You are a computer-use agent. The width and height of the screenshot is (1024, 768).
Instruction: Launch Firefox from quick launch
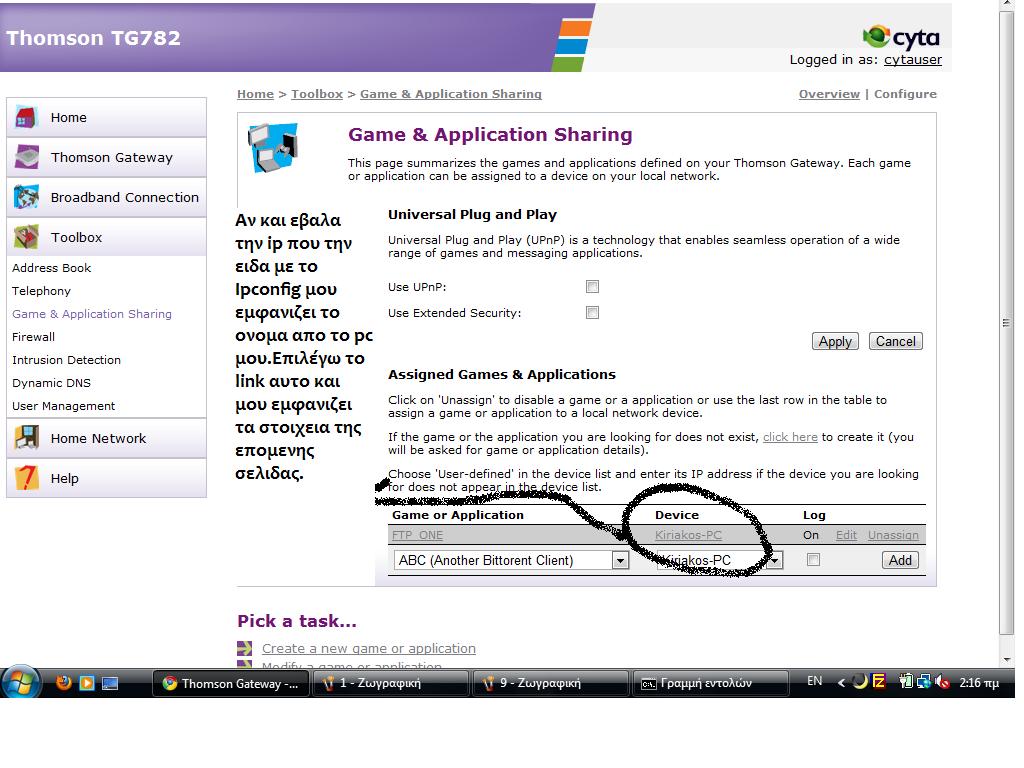click(63, 683)
